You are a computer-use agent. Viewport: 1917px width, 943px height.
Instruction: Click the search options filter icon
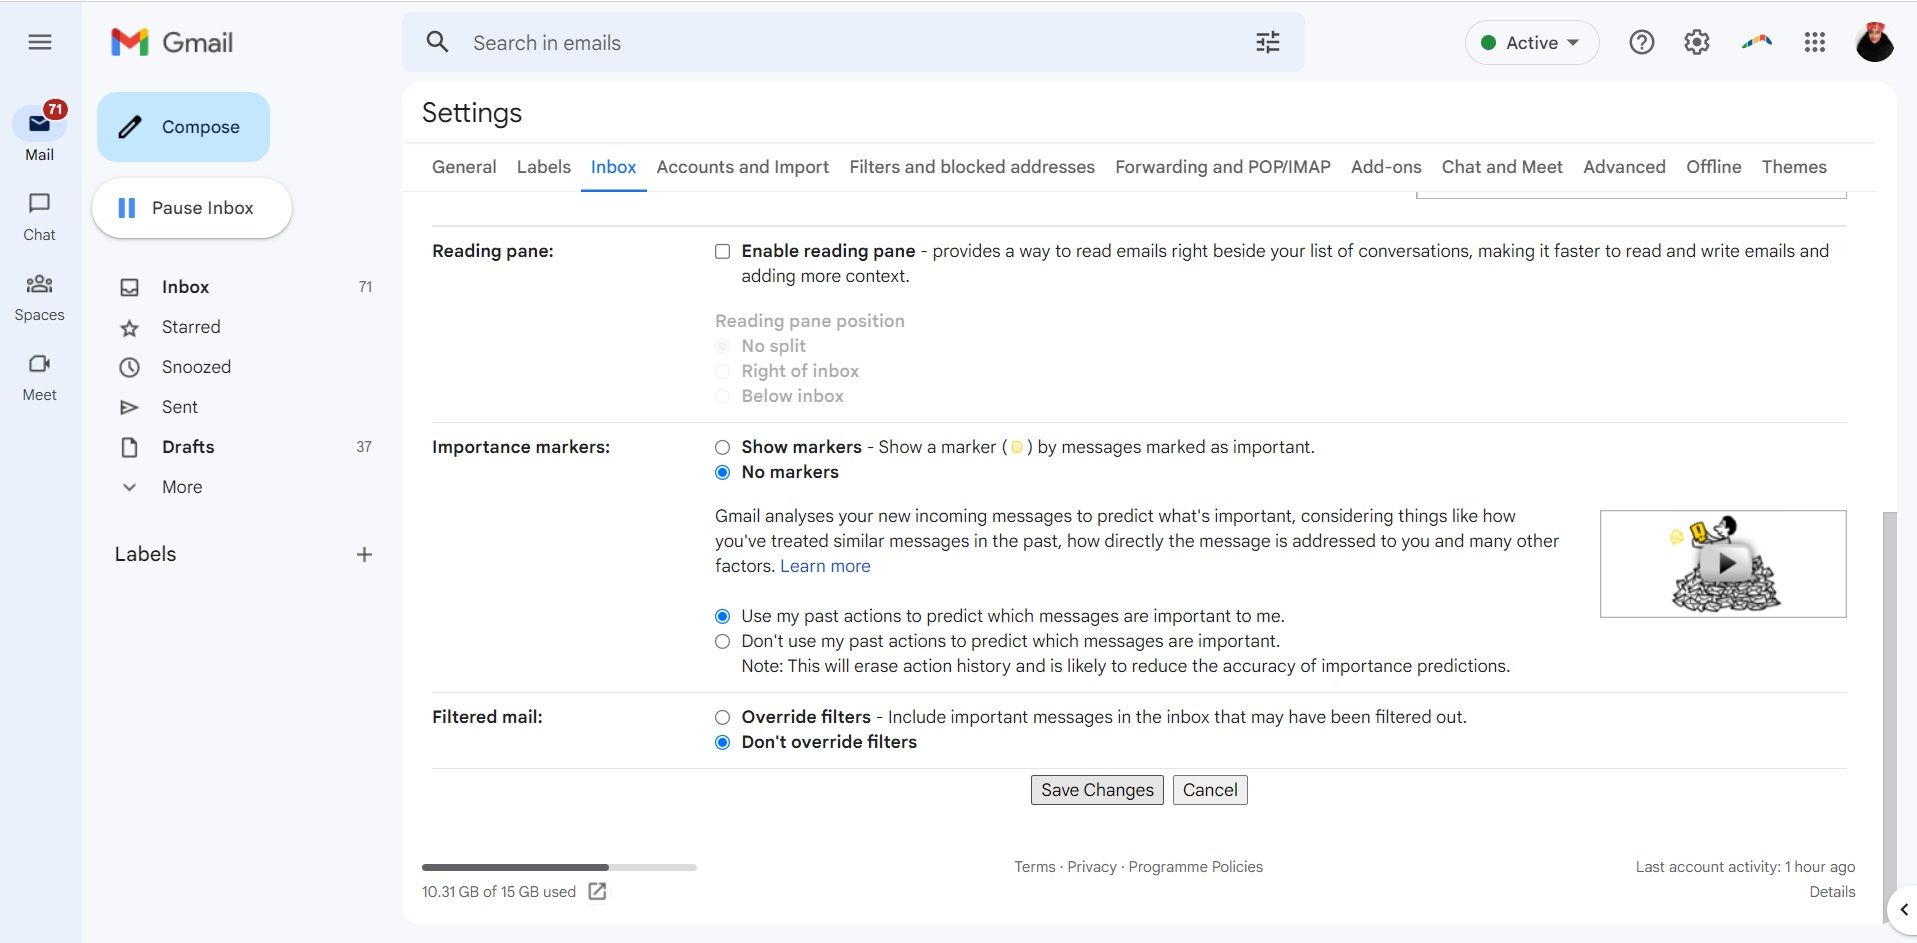[x=1267, y=42]
